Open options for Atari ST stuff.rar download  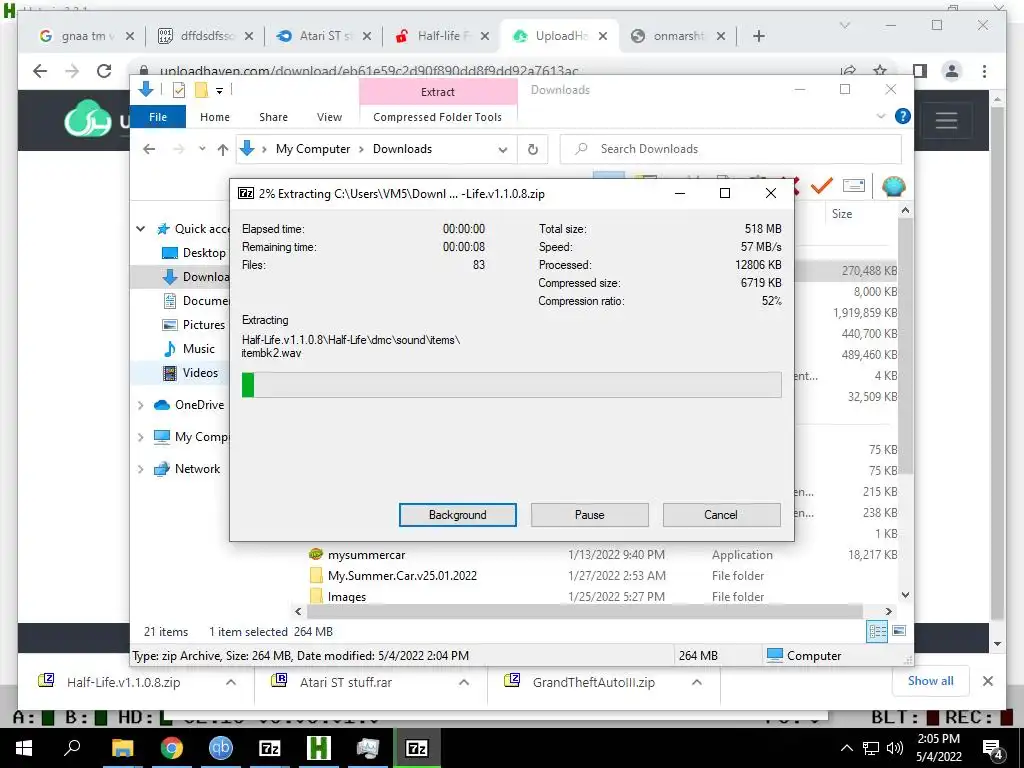pos(464,682)
